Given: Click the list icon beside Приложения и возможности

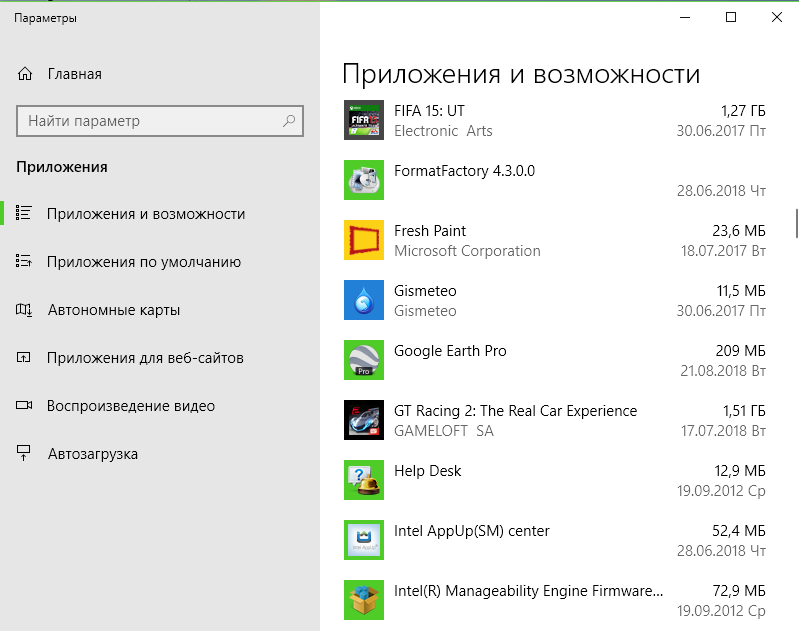Looking at the screenshot, I should point(23,213).
